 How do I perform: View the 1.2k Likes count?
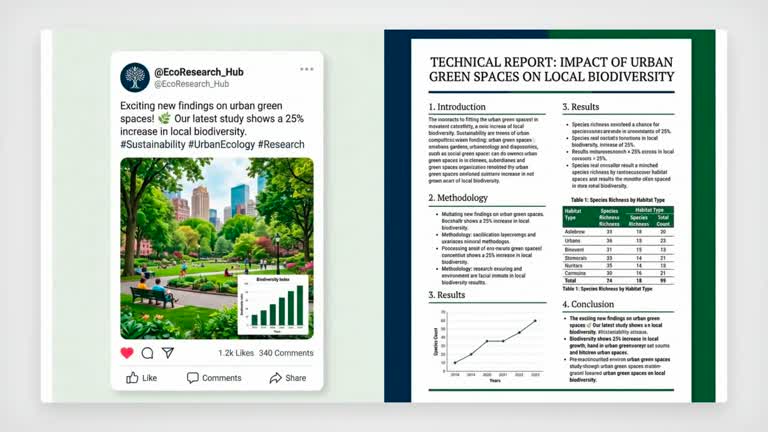(x=236, y=353)
